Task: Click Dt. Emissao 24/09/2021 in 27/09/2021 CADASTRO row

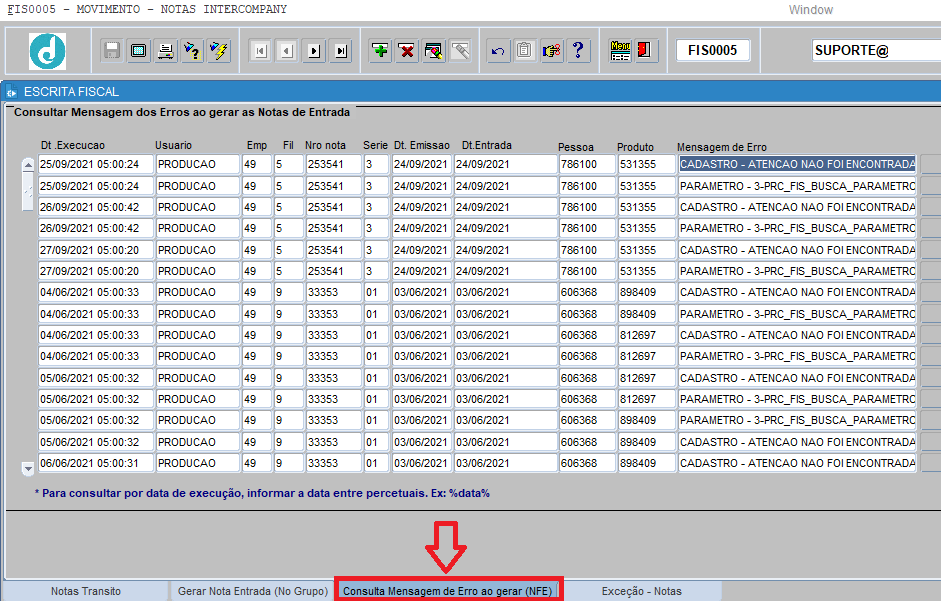Action: (x=421, y=250)
